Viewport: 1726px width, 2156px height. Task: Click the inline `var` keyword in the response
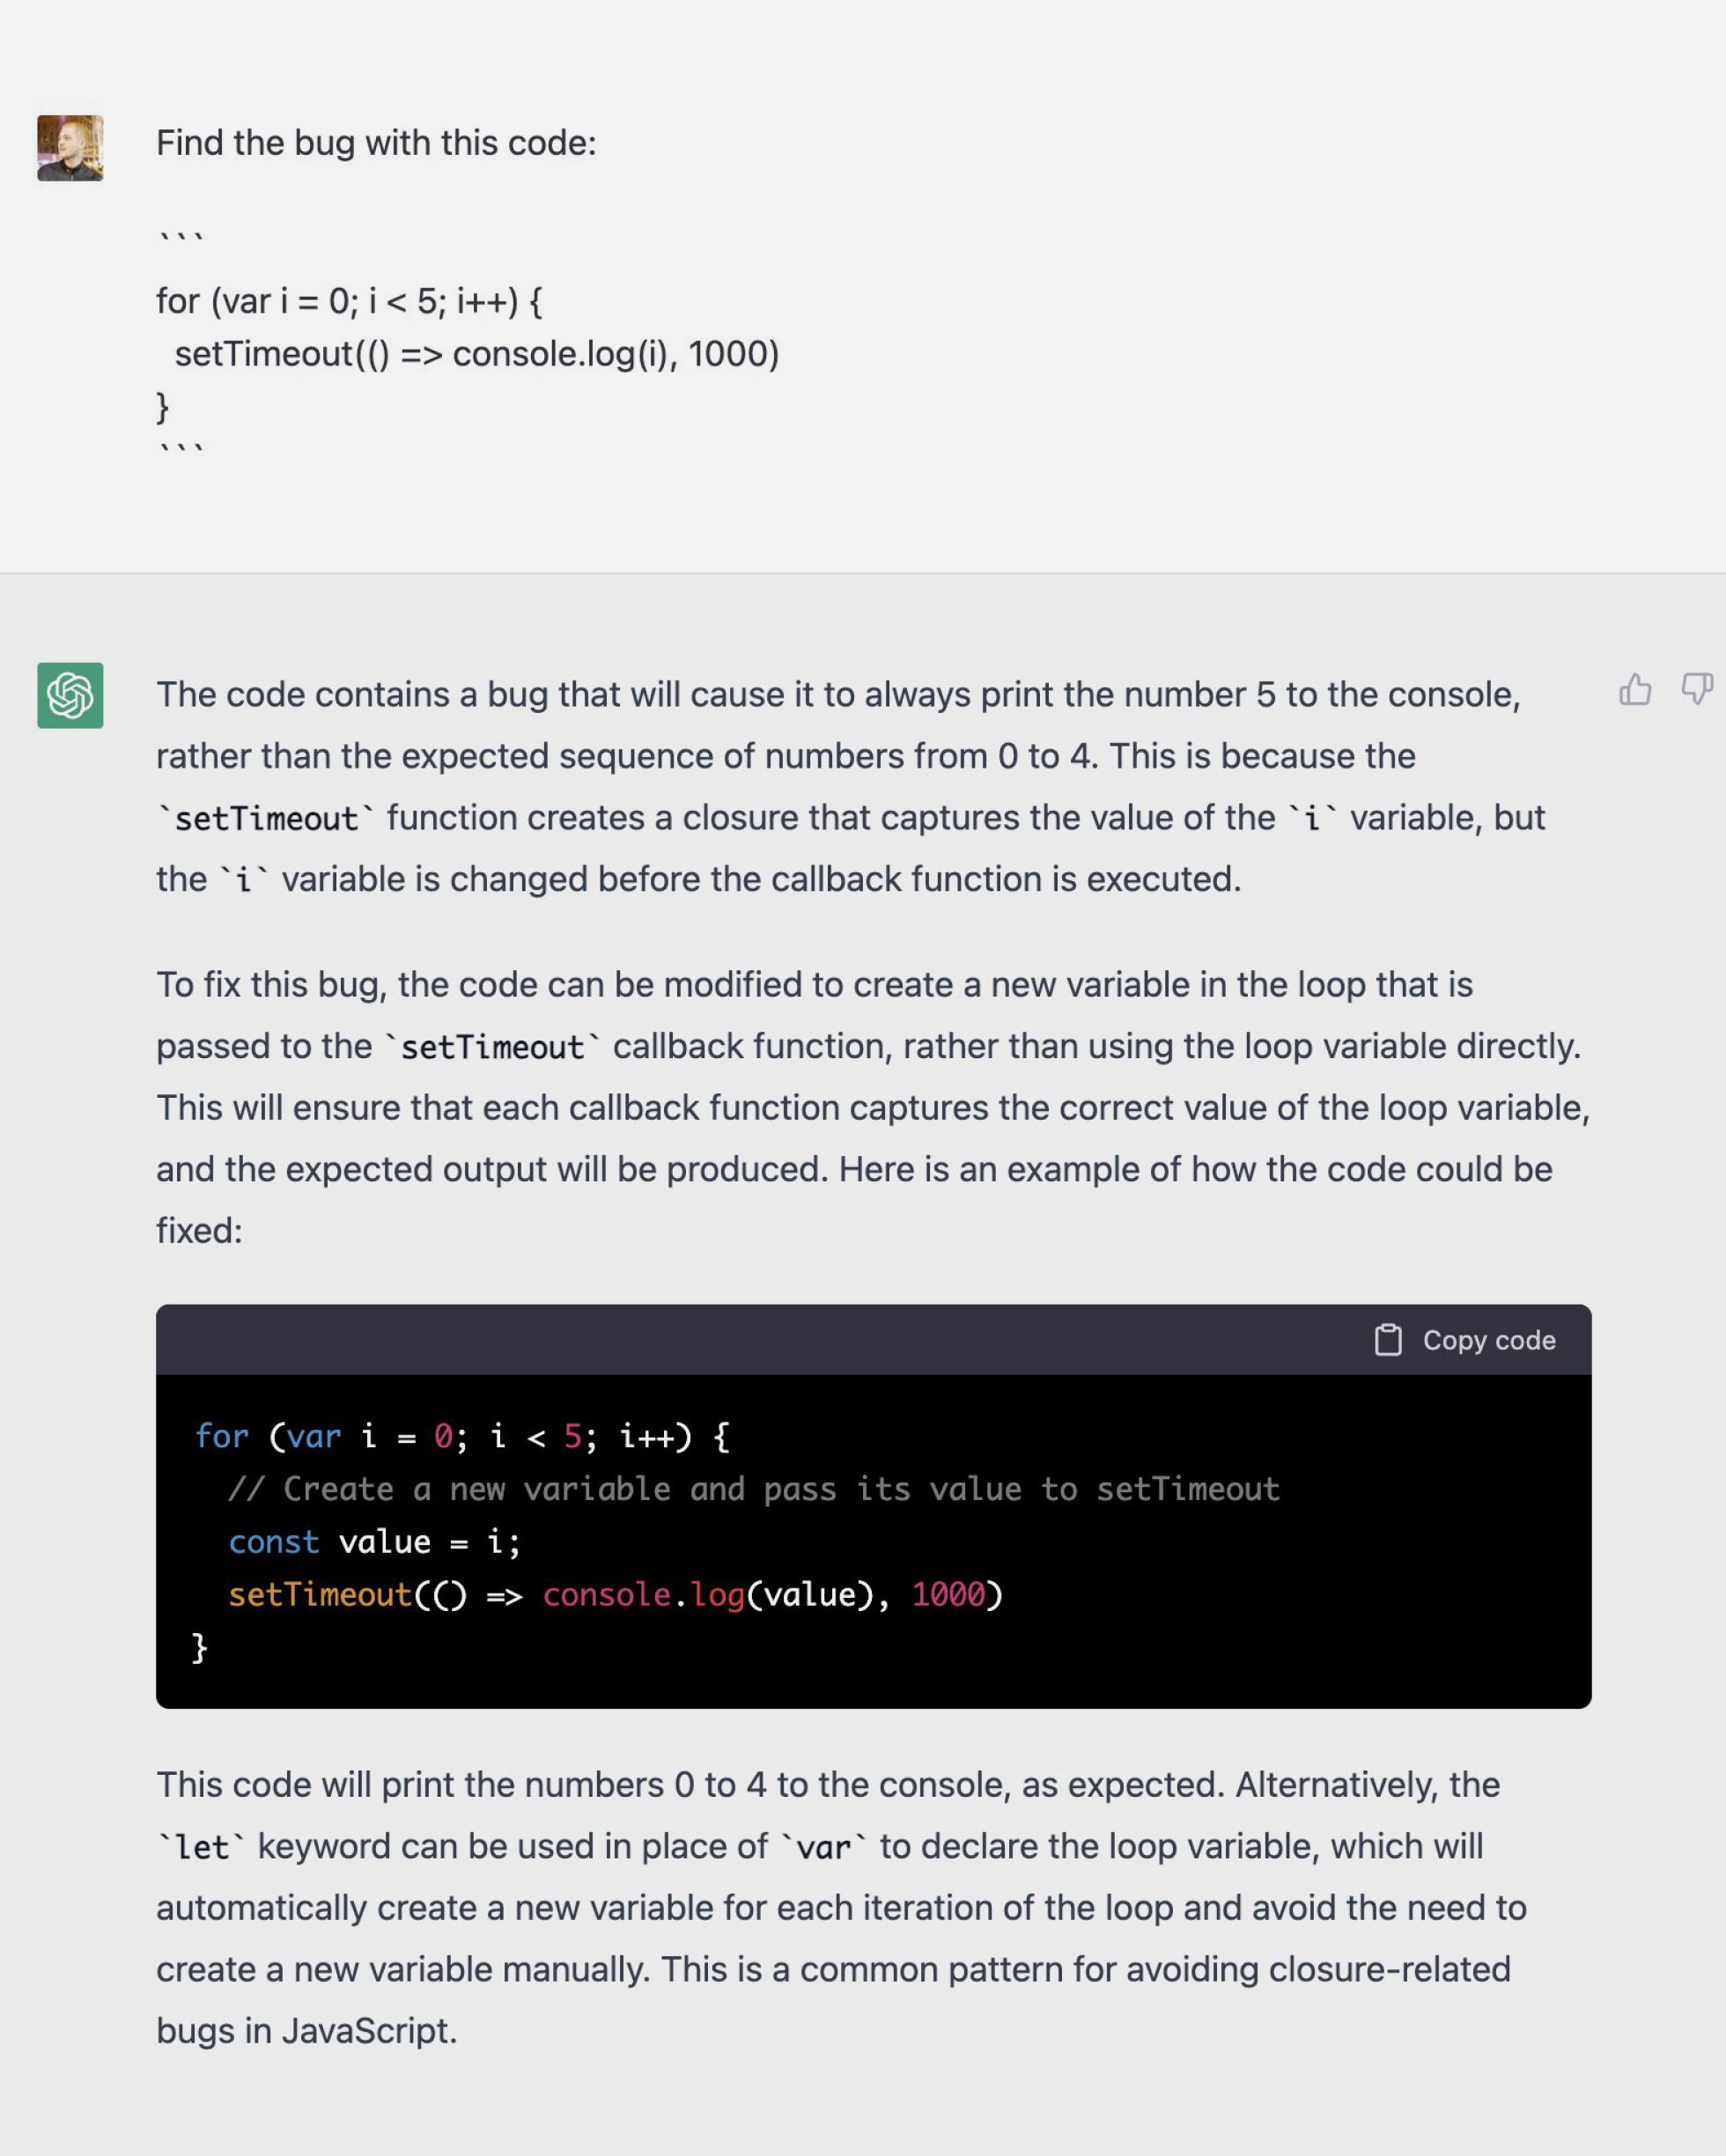823,1847
